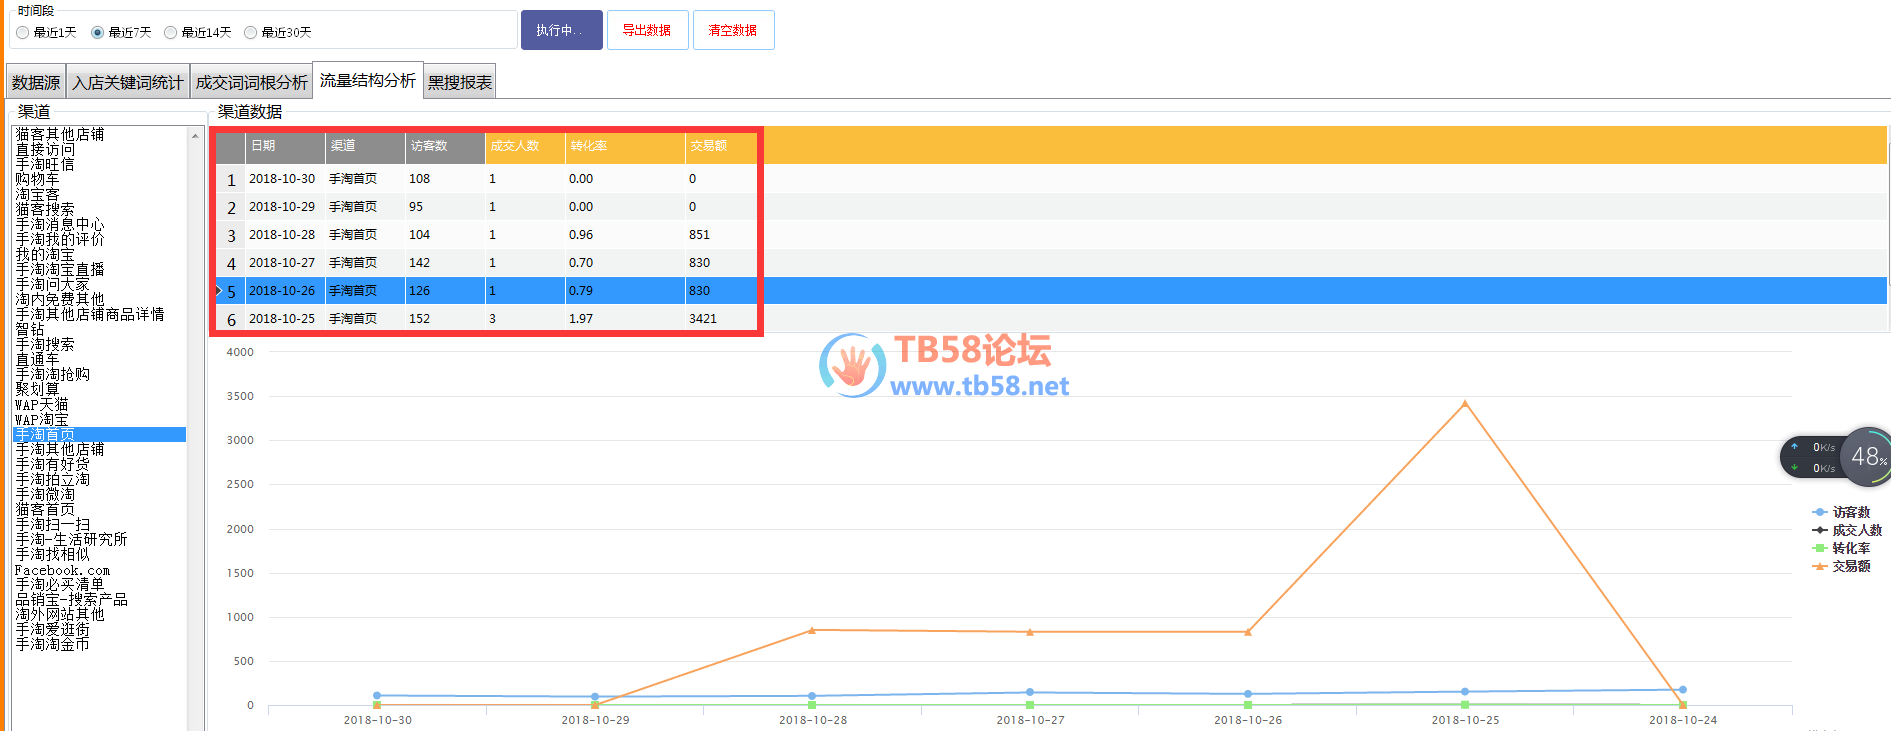
Task: Switch to the 数据源 tab
Action: click(36, 82)
